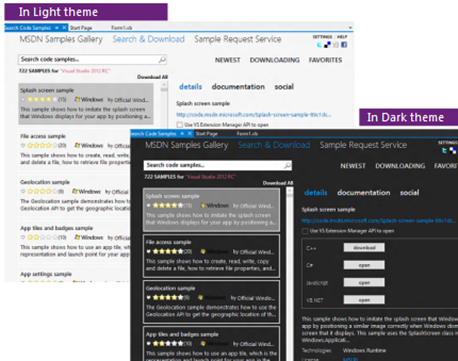This screenshot has height=361, width=458.
Task: Open documentation tab in Light window
Action: coord(238,87)
